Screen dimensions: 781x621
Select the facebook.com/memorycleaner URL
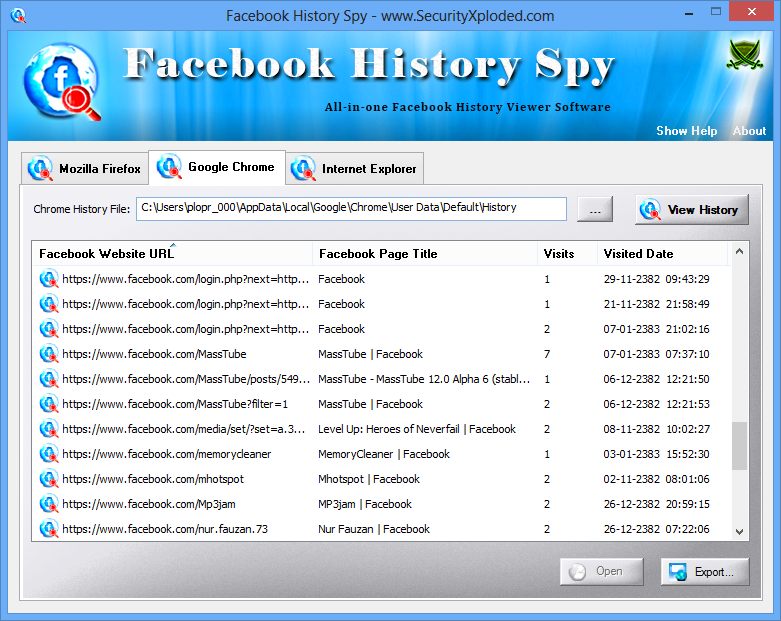tap(167, 454)
